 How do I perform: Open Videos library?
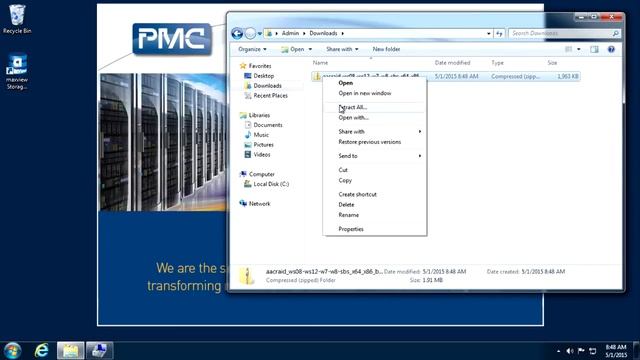tap(257, 155)
